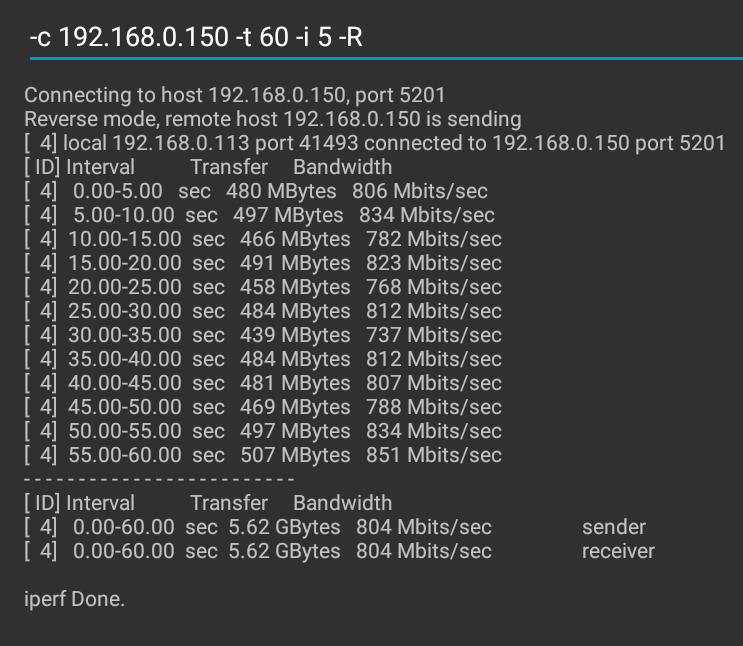Select the 25.00-30.00 sec result row
Image resolution: width=743 pixels, height=646 pixels.
coord(262,311)
